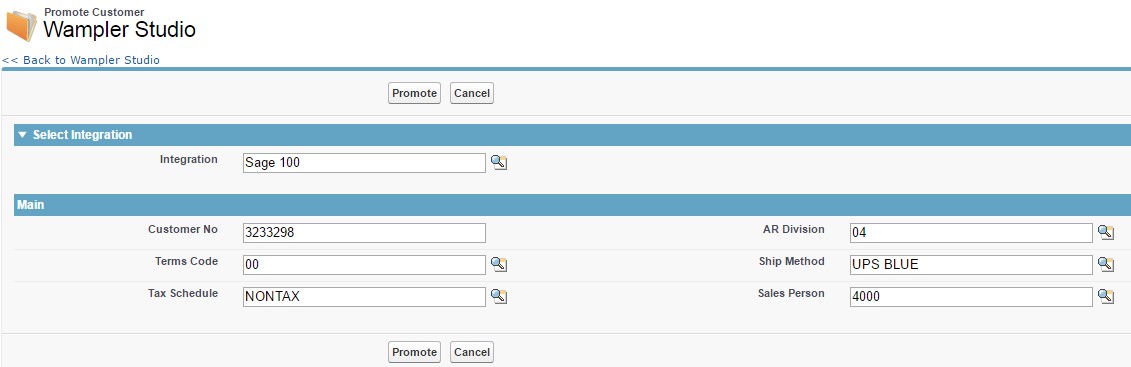Click the Tax Schedule field with NONTAX
Image resolution: width=1131 pixels, height=367 pixels.
pos(364,296)
